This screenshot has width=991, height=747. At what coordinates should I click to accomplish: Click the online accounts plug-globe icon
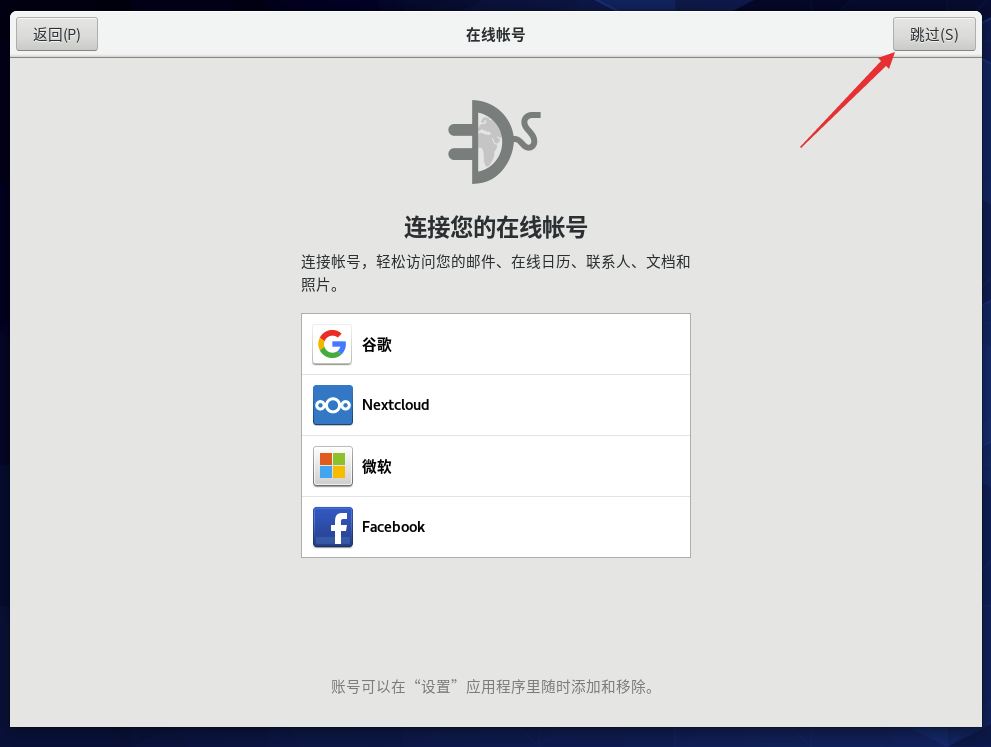click(495, 142)
